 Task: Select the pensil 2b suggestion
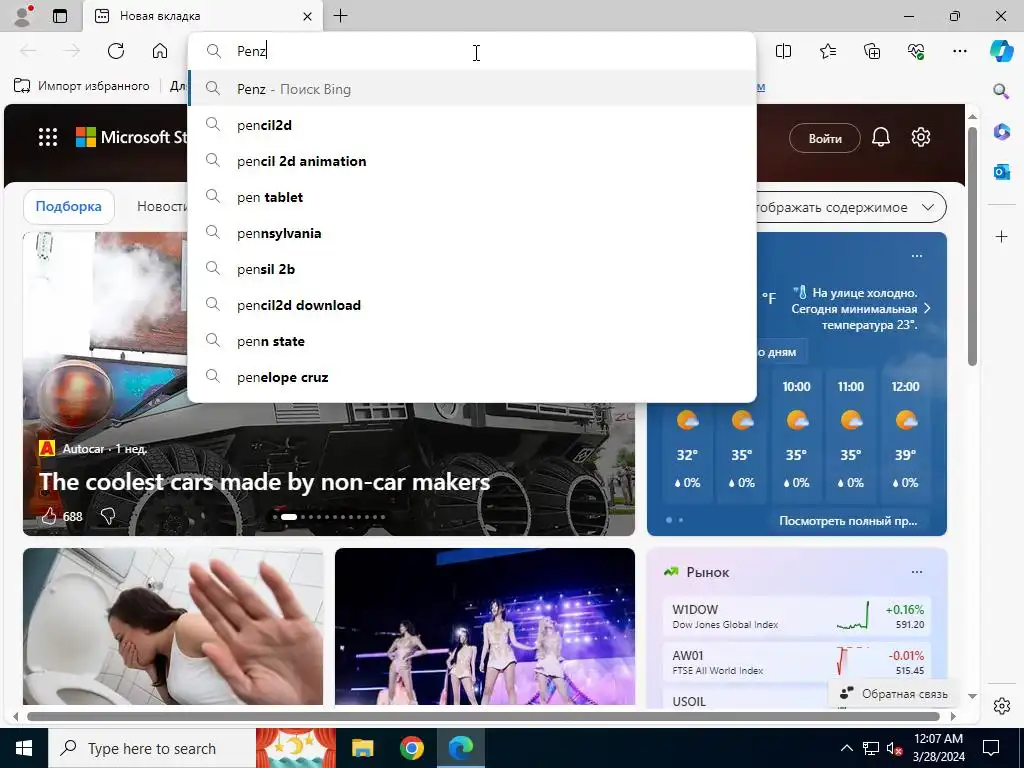472,268
